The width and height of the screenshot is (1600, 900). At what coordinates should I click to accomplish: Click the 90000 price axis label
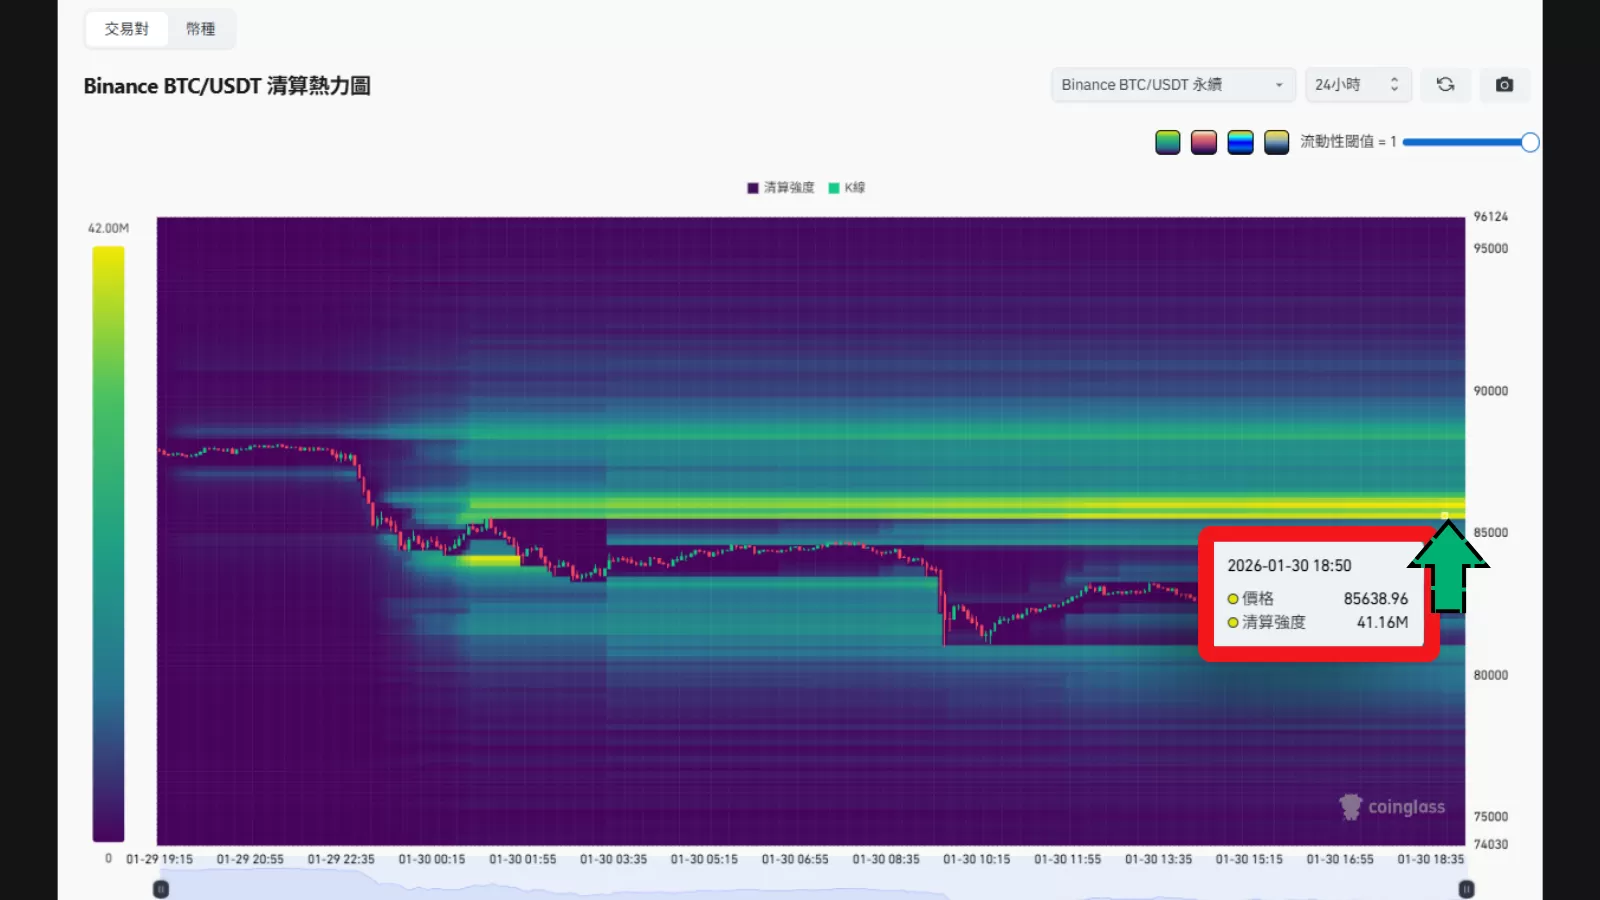[1490, 391]
